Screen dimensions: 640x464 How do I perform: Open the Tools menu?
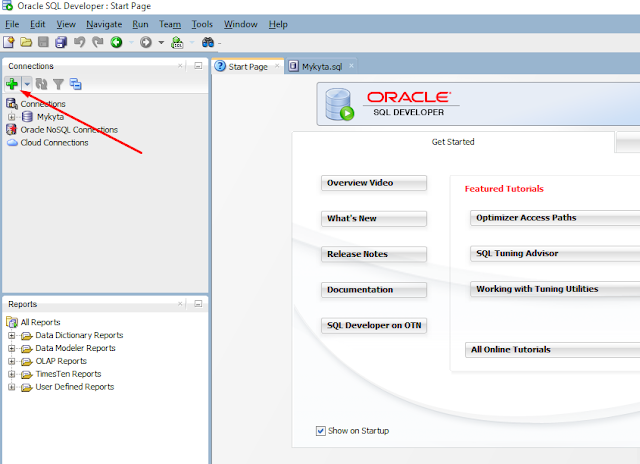202,24
